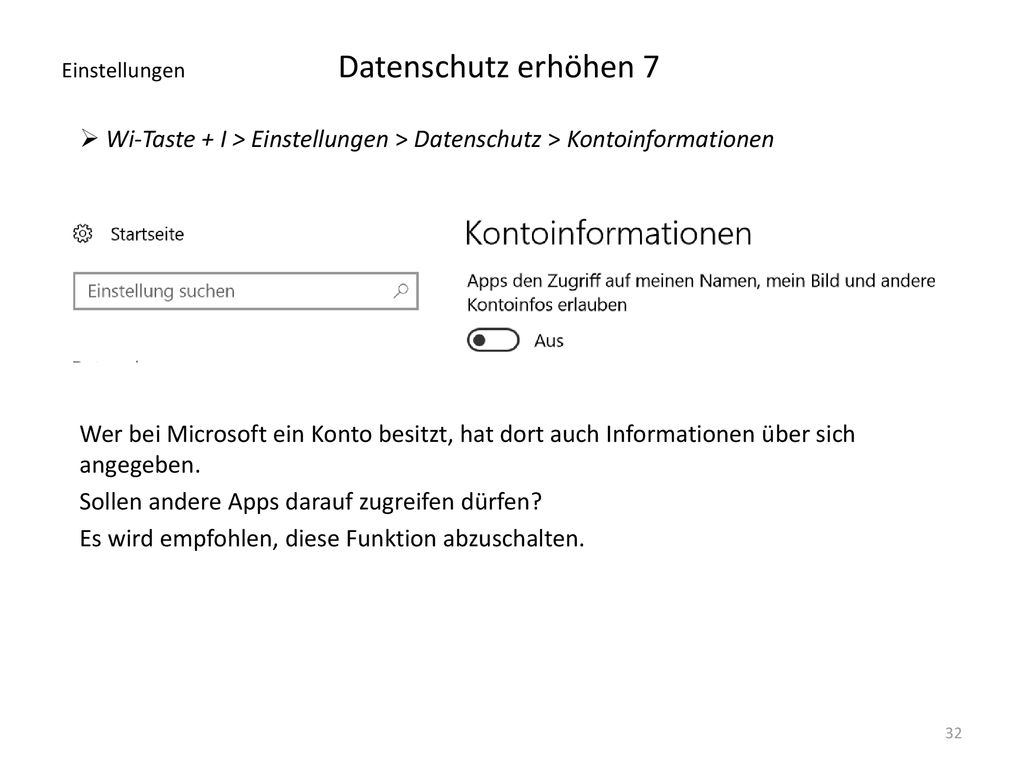Click the paragraph starting Wer bei Microsoft

tap(467, 449)
